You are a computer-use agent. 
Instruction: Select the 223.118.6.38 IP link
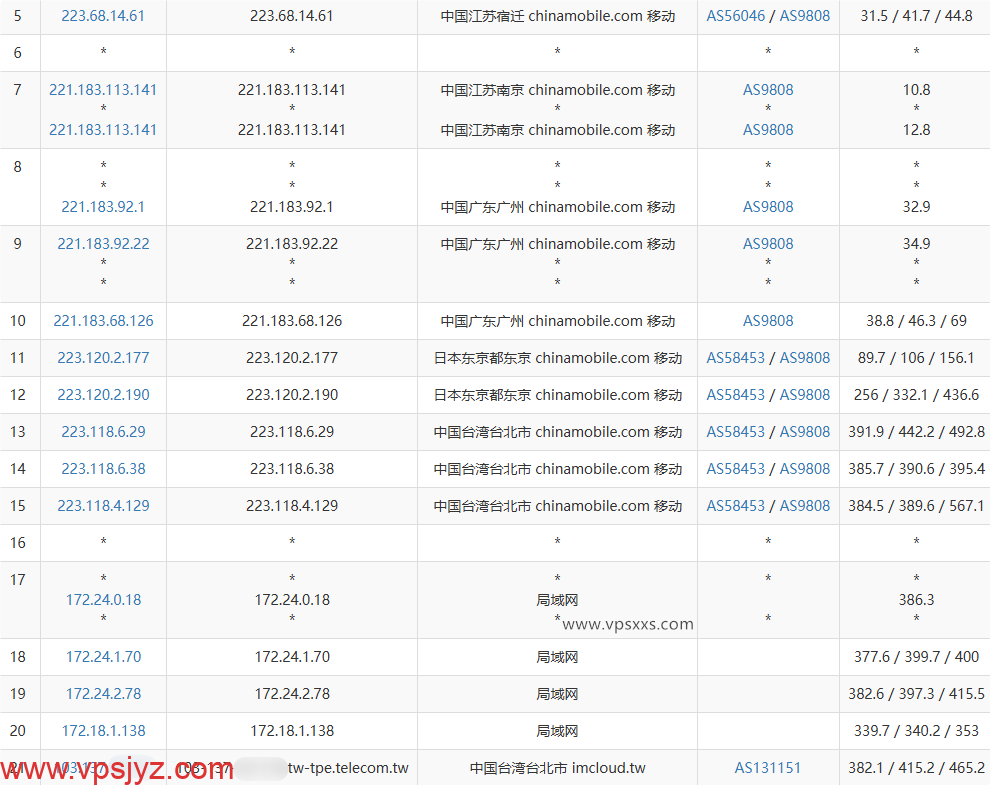coord(103,468)
